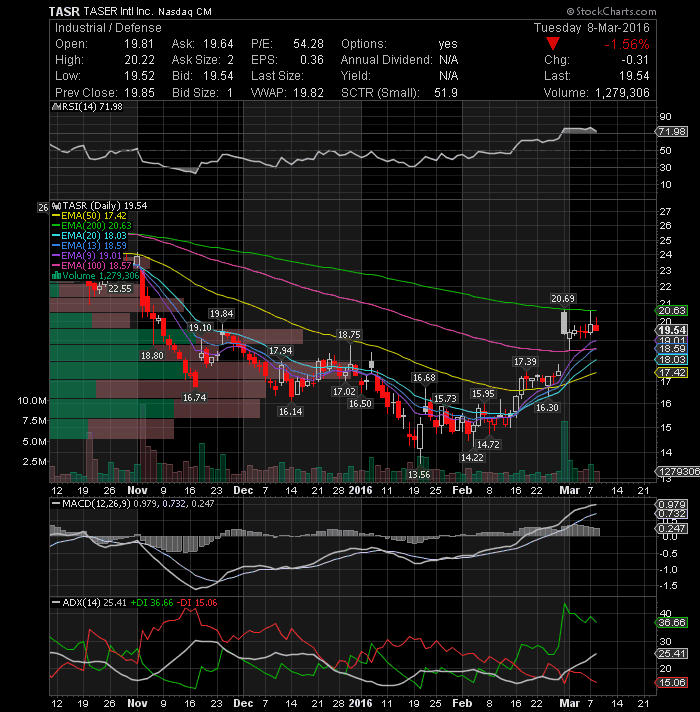Screen dimensions: 700x712
Task: Click the 16.30 price annotation
Action: (547, 408)
